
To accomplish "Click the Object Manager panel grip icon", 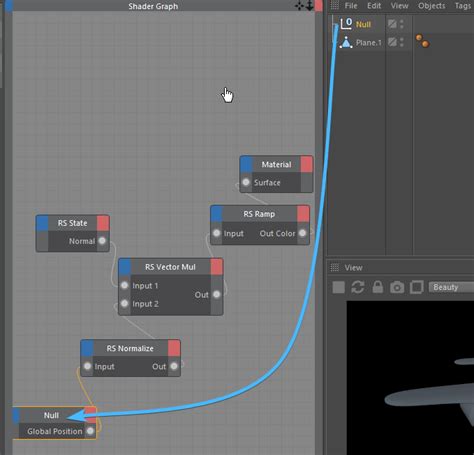I will click(334, 5).
